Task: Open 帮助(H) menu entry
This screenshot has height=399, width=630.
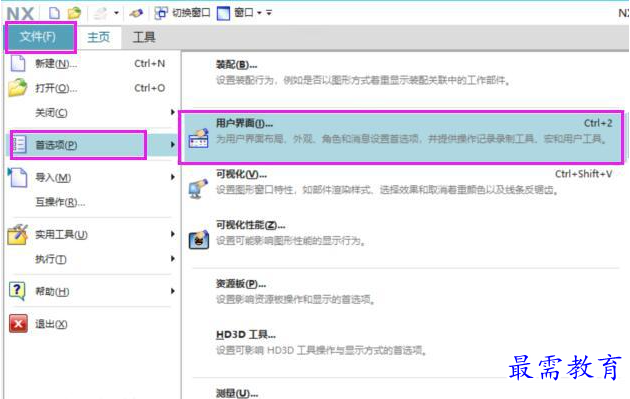Action: click(52, 292)
